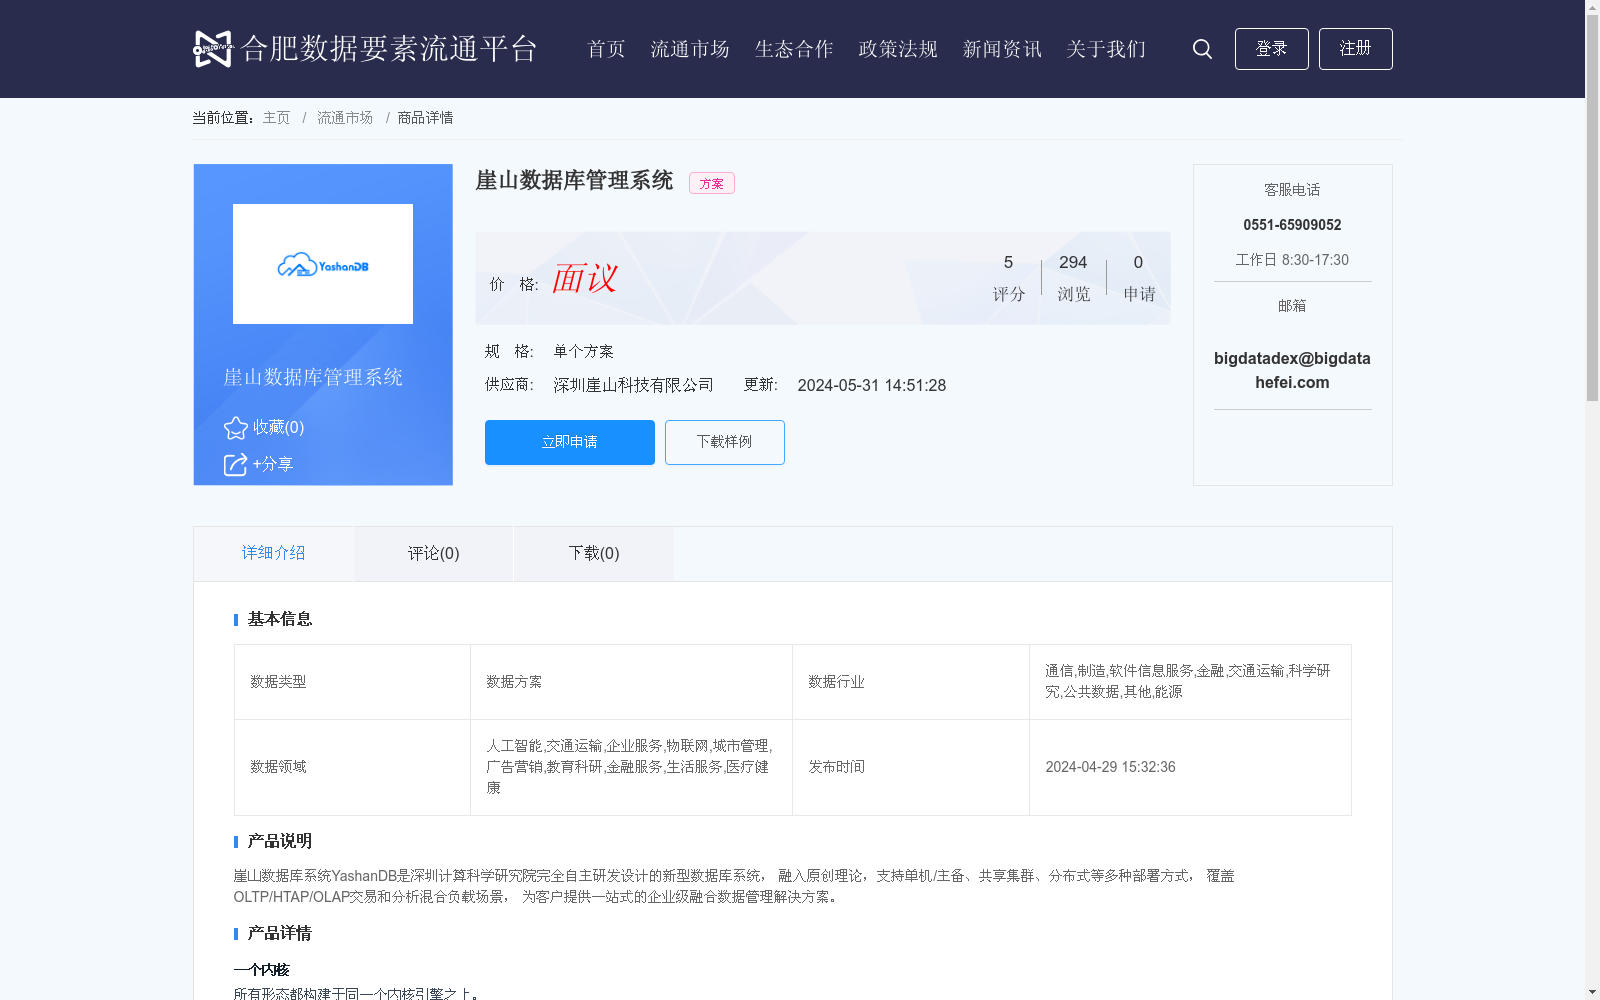Switch to the 下载(0) tab
Image resolution: width=1600 pixels, height=1000 pixels.
coord(594,553)
